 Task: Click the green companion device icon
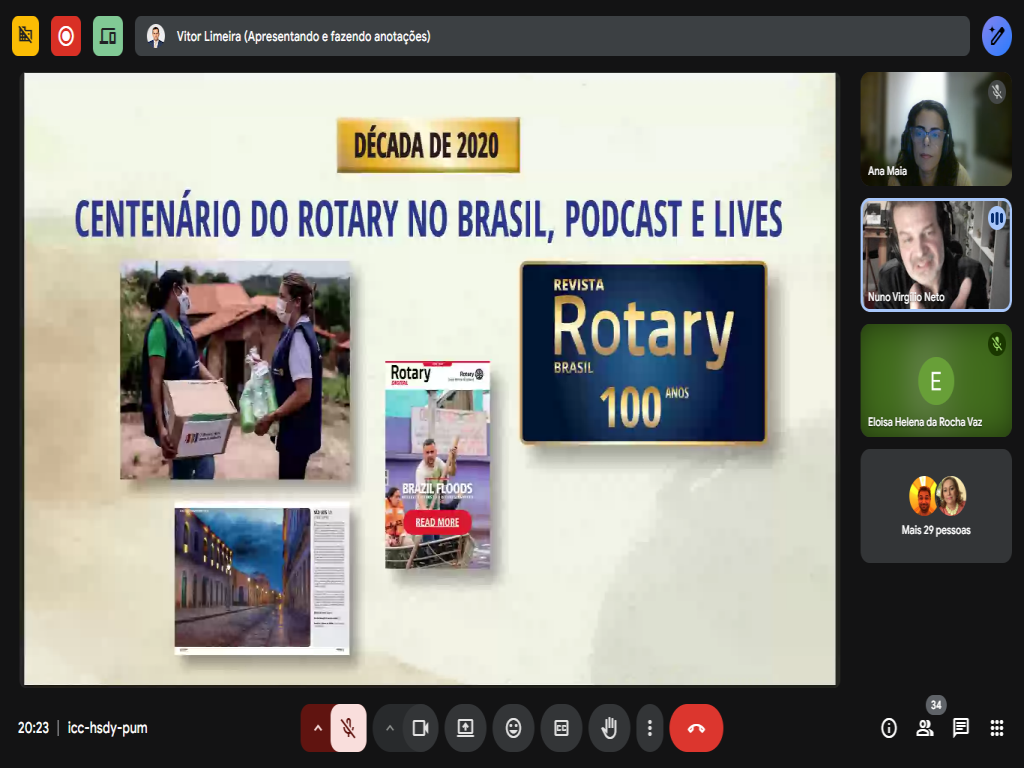[x=108, y=36]
